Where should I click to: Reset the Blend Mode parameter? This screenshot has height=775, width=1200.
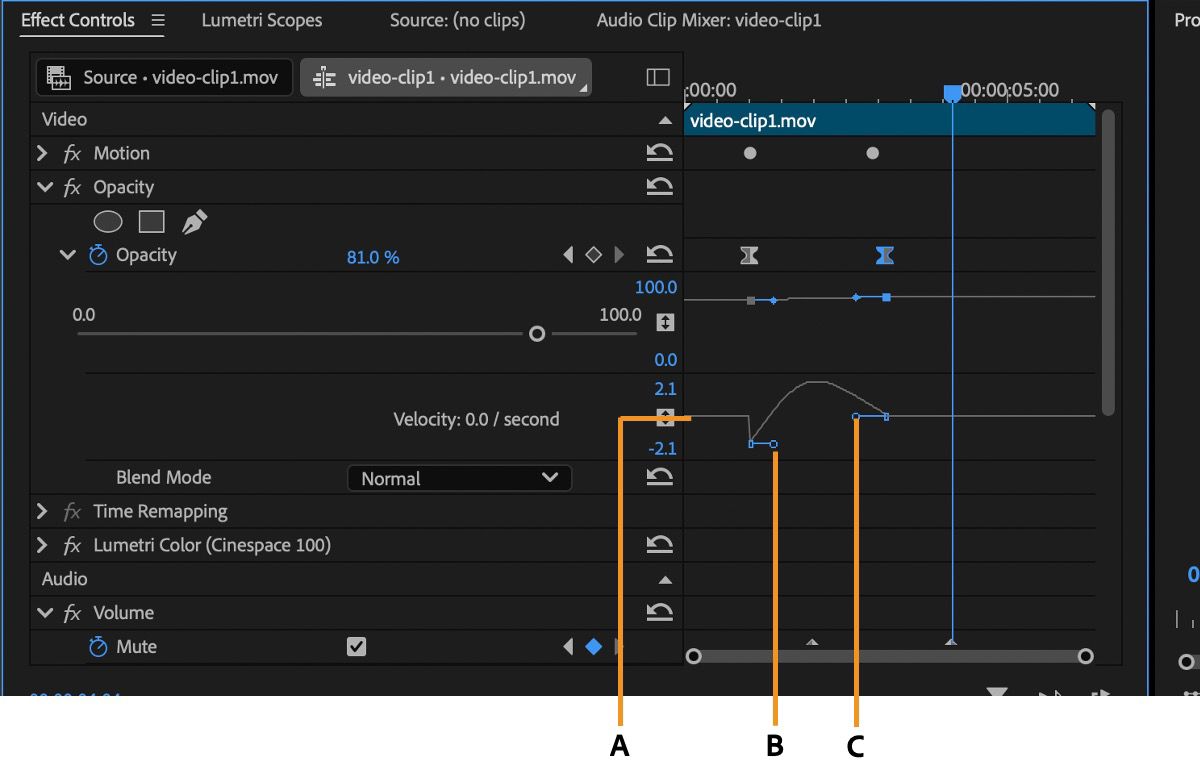659,477
